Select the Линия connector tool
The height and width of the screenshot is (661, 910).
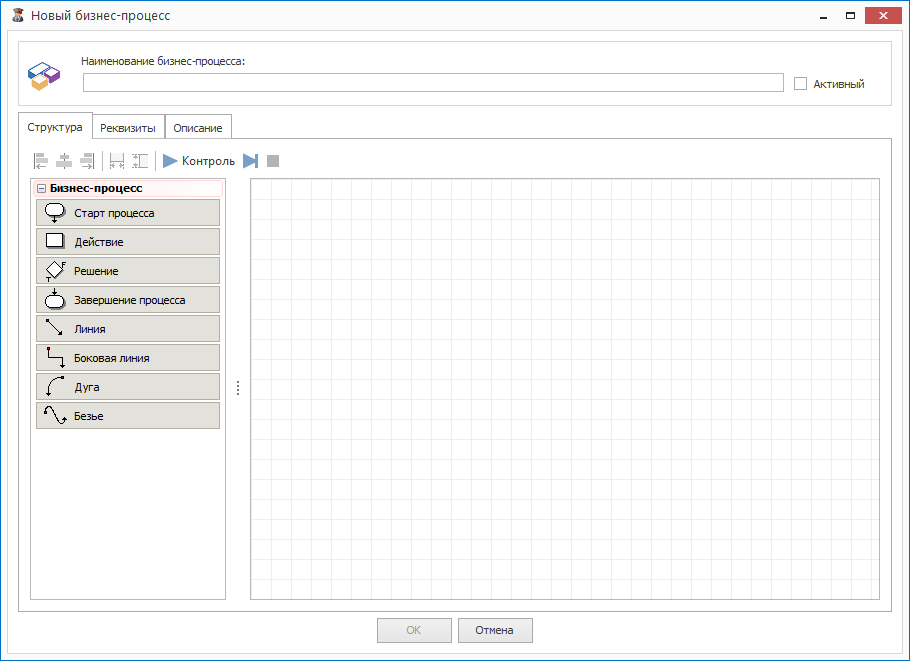pos(128,328)
